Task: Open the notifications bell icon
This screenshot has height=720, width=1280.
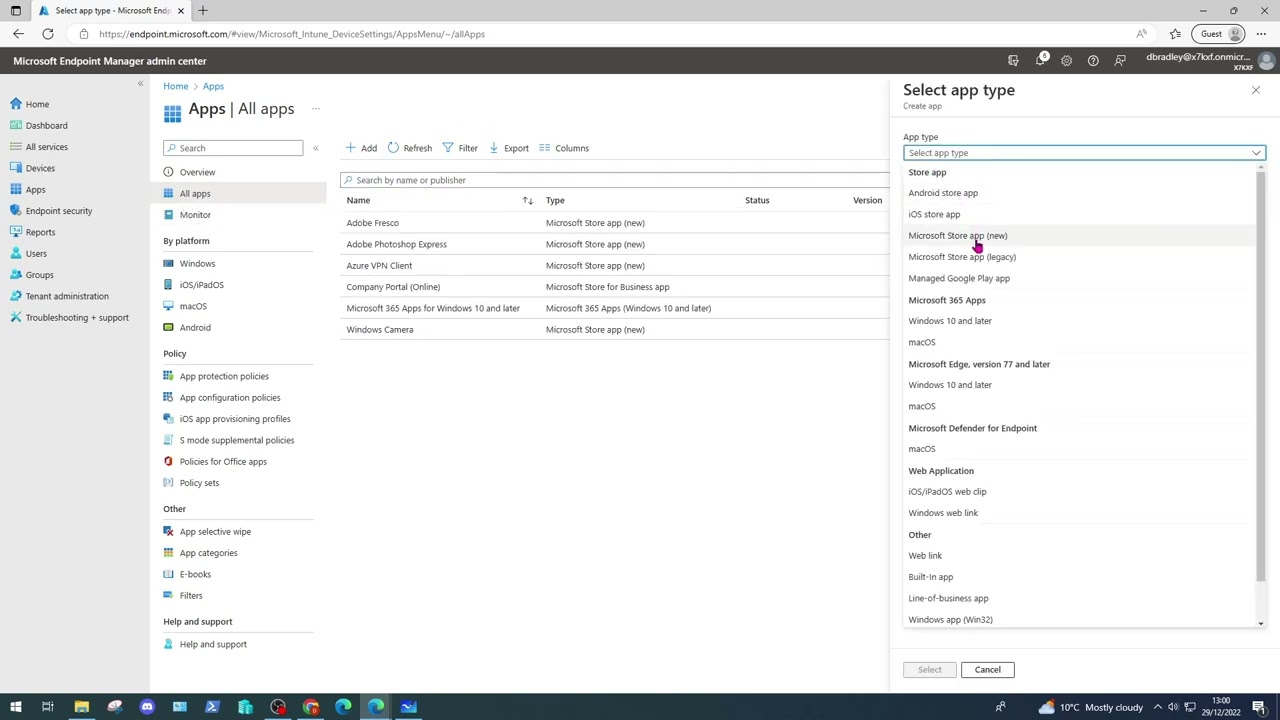Action: (1040, 60)
